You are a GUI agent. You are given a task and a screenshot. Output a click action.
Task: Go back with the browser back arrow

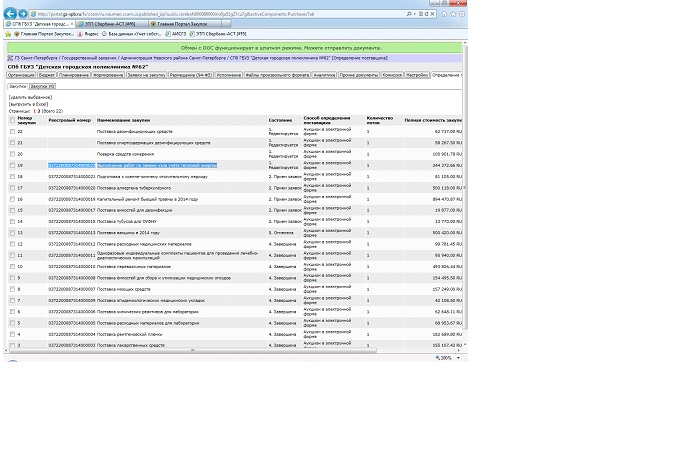pyautogui.click(x=10, y=14)
